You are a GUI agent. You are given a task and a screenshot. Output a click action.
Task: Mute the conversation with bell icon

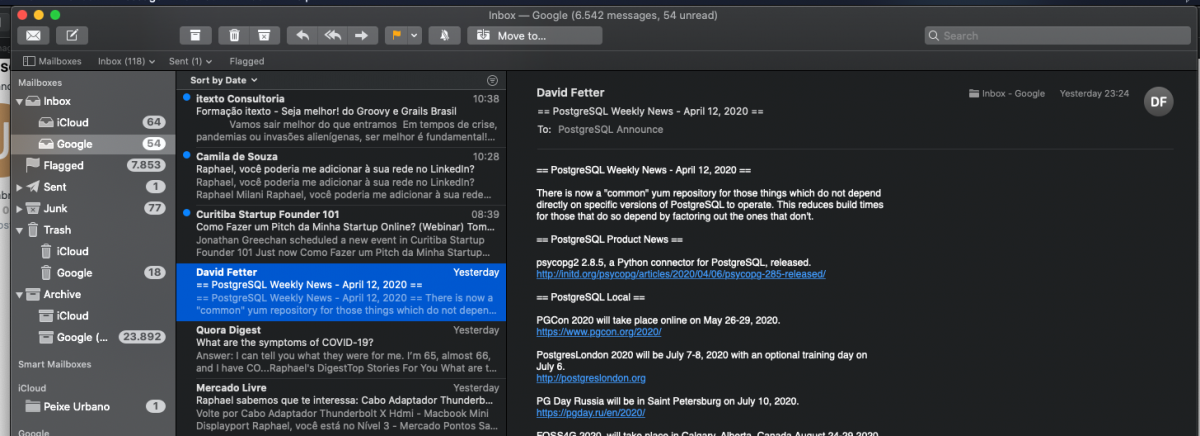tap(444, 36)
